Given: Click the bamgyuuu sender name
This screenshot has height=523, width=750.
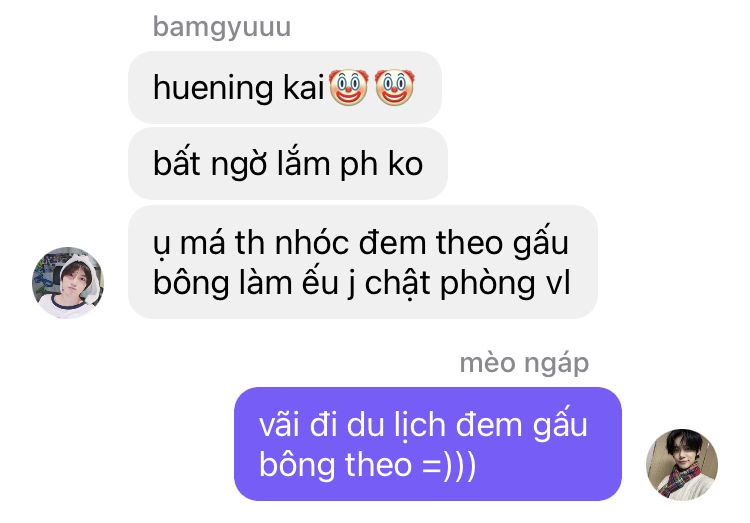Looking at the screenshot, I should point(221,27).
